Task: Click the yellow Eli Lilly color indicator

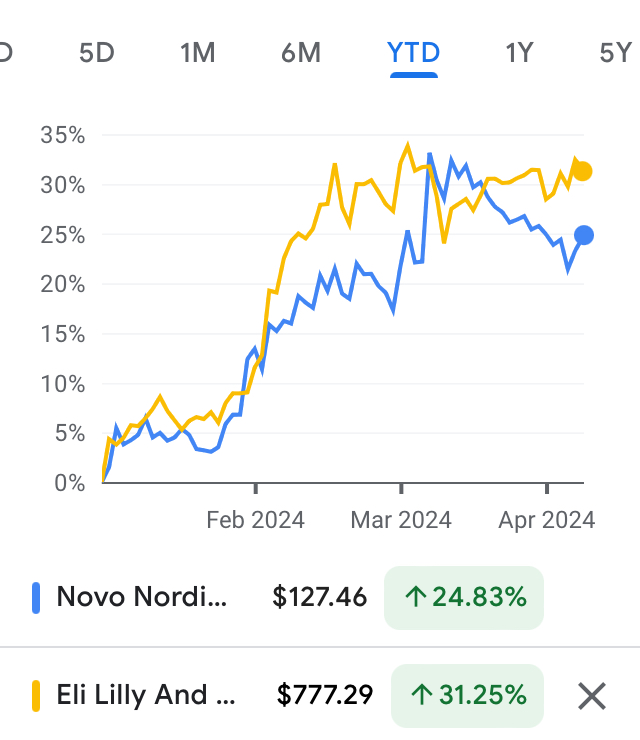Action: coord(36,696)
